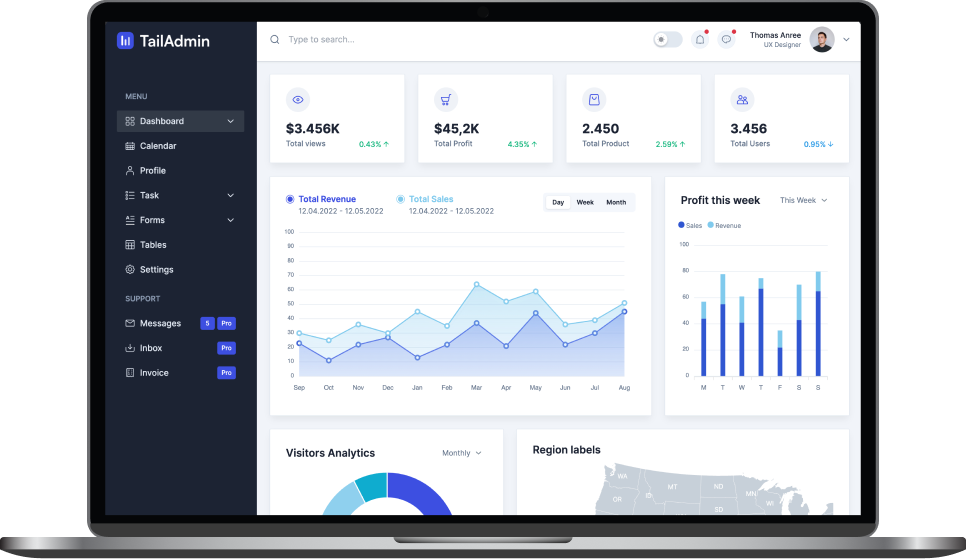Click the Sales legend color dot

[x=681, y=225]
